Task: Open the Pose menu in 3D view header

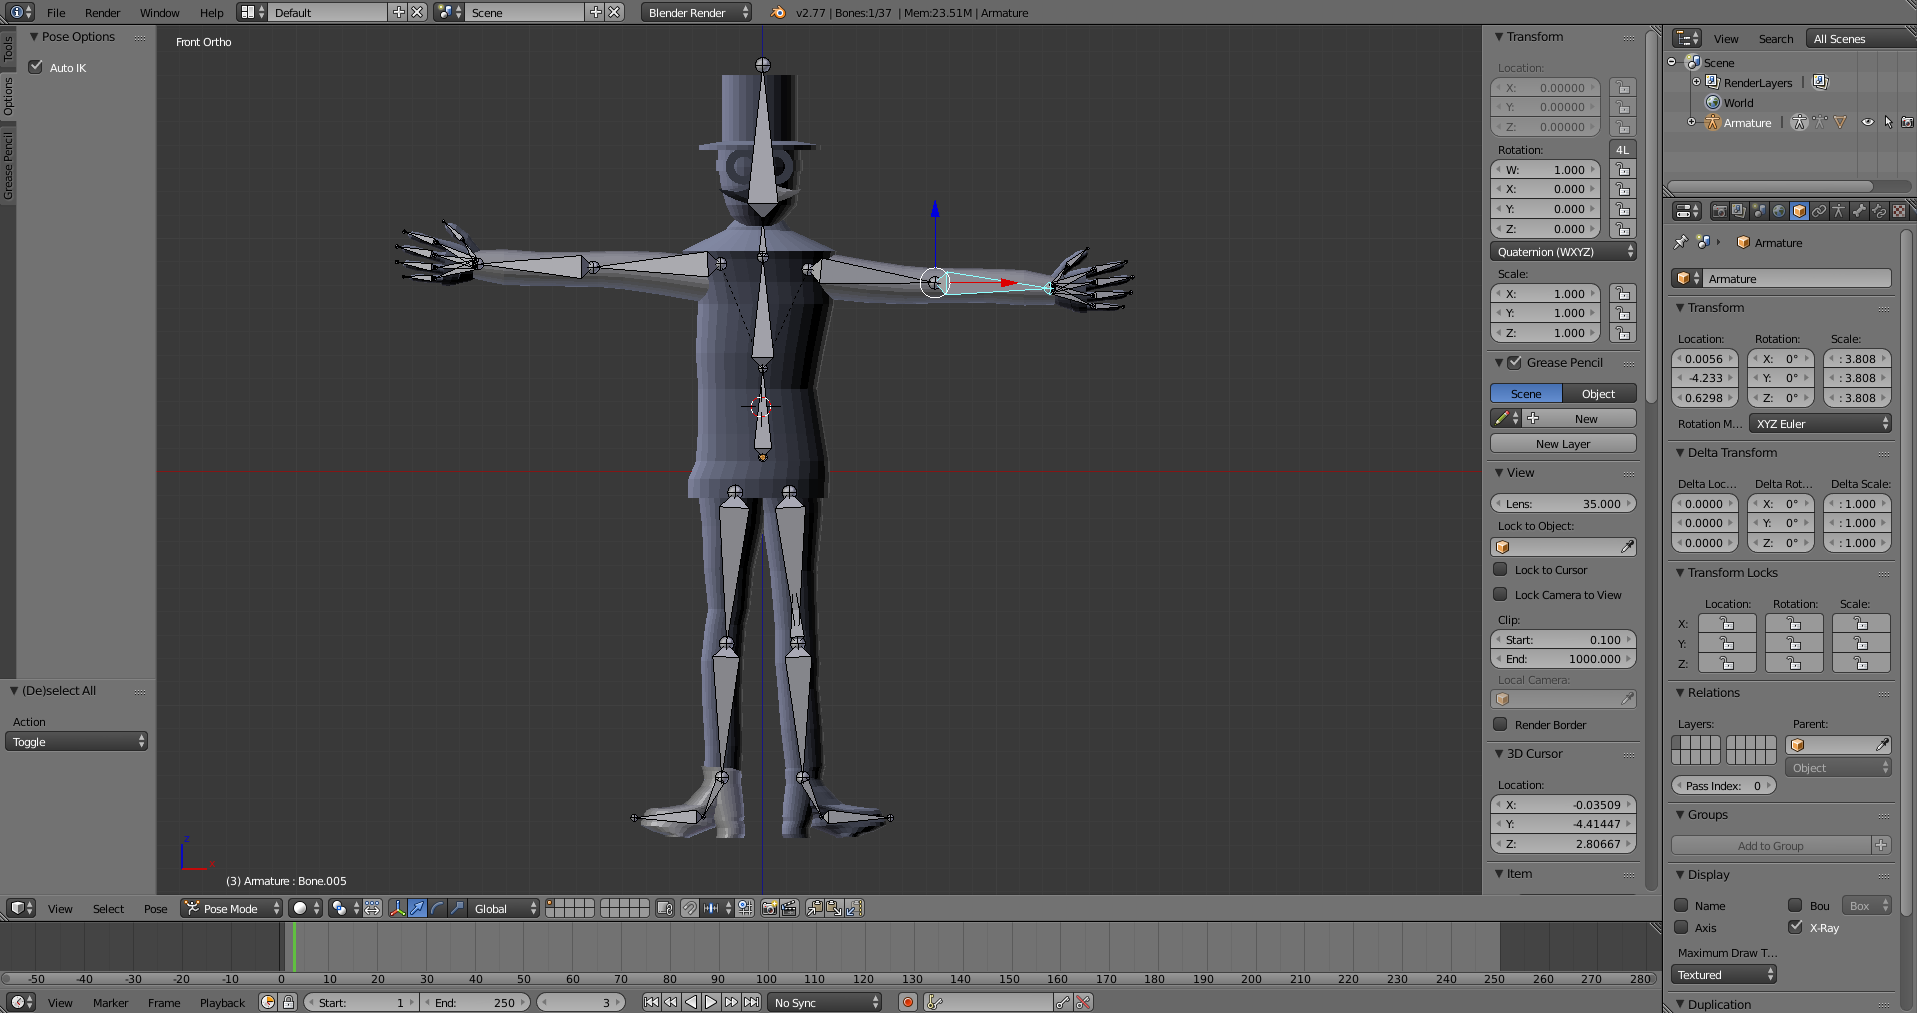Action: pyautogui.click(x=155, y=908)
